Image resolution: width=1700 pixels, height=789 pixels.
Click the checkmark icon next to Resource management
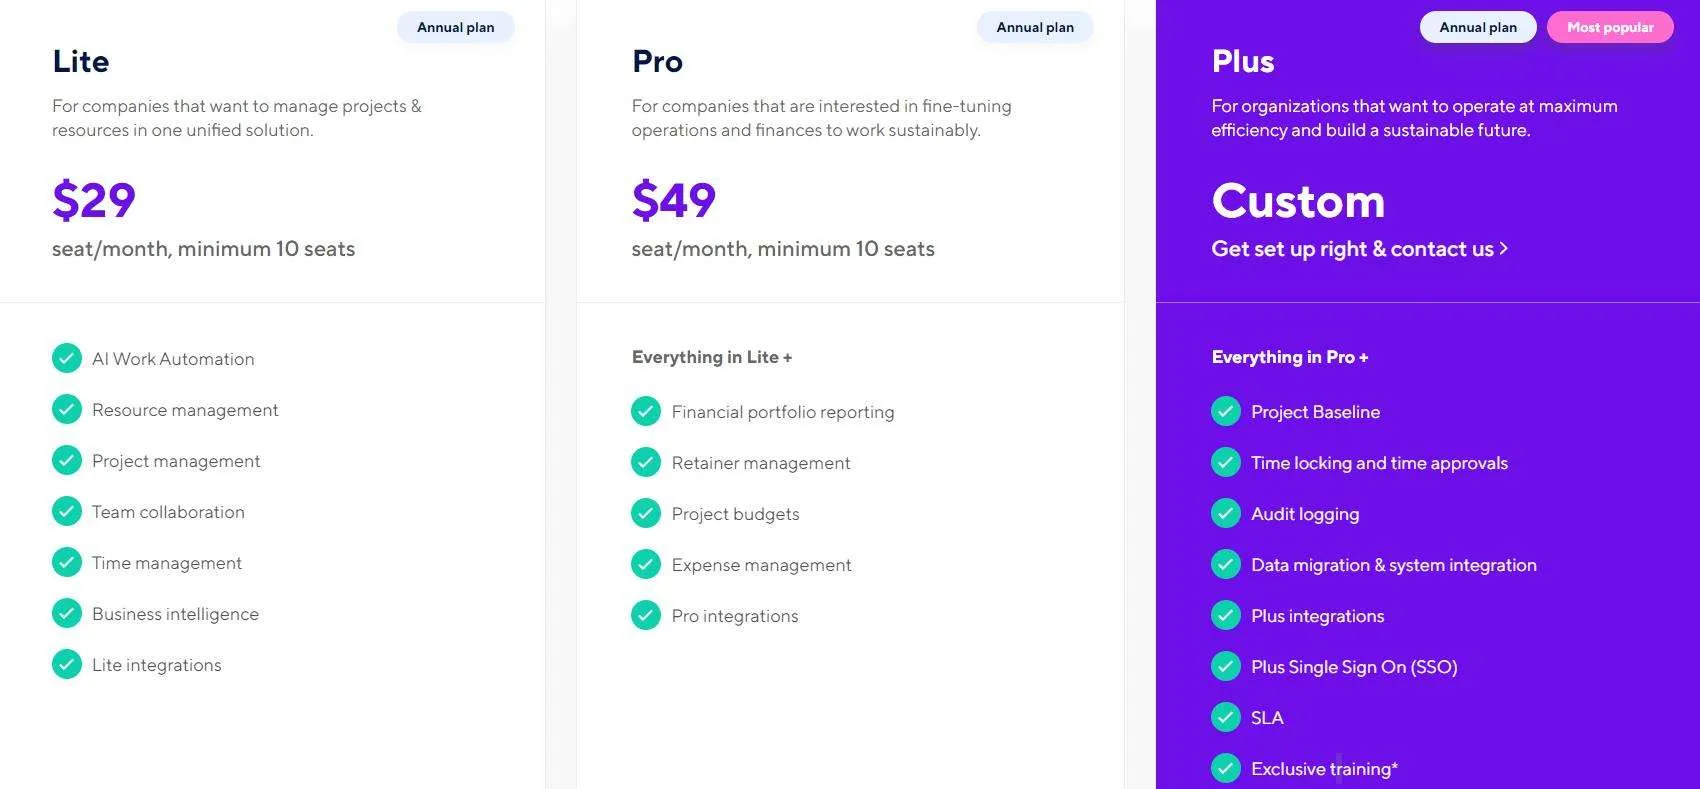click(67, 409)
